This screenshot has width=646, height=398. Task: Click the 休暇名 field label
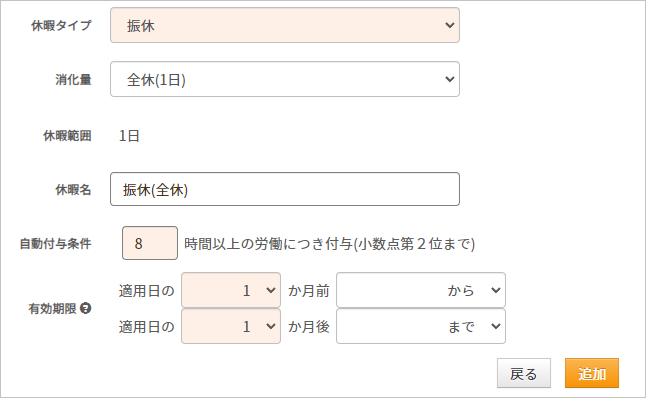(x=73, y=190)
